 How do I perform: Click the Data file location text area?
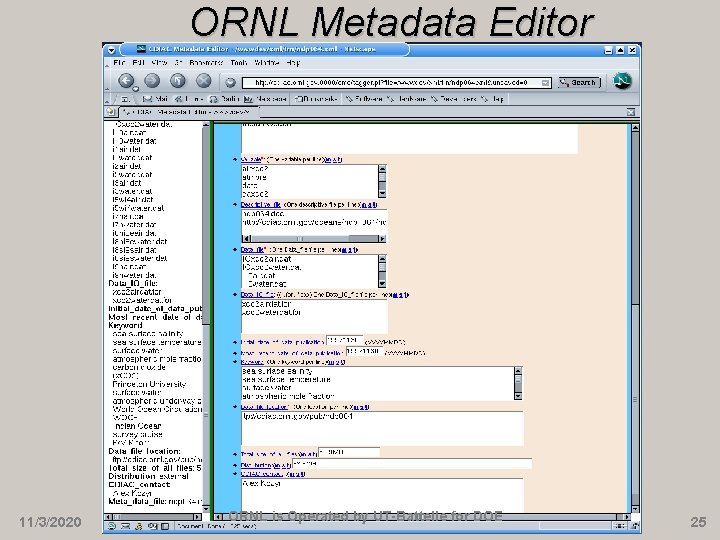tap(382, 428)
